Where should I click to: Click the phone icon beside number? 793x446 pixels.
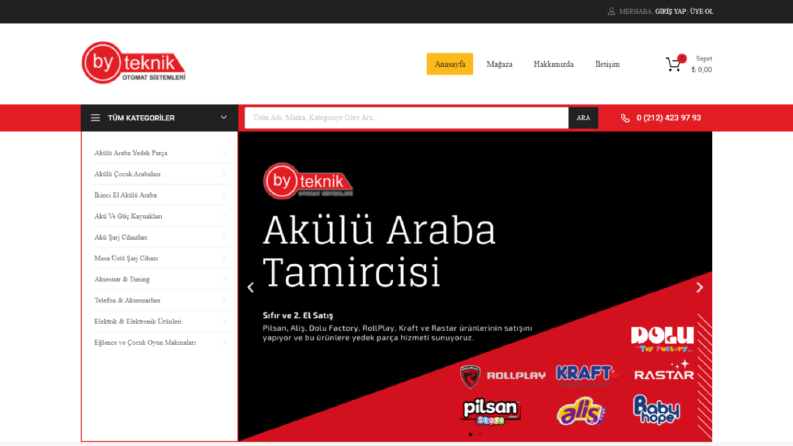click(x=625, y=118)
